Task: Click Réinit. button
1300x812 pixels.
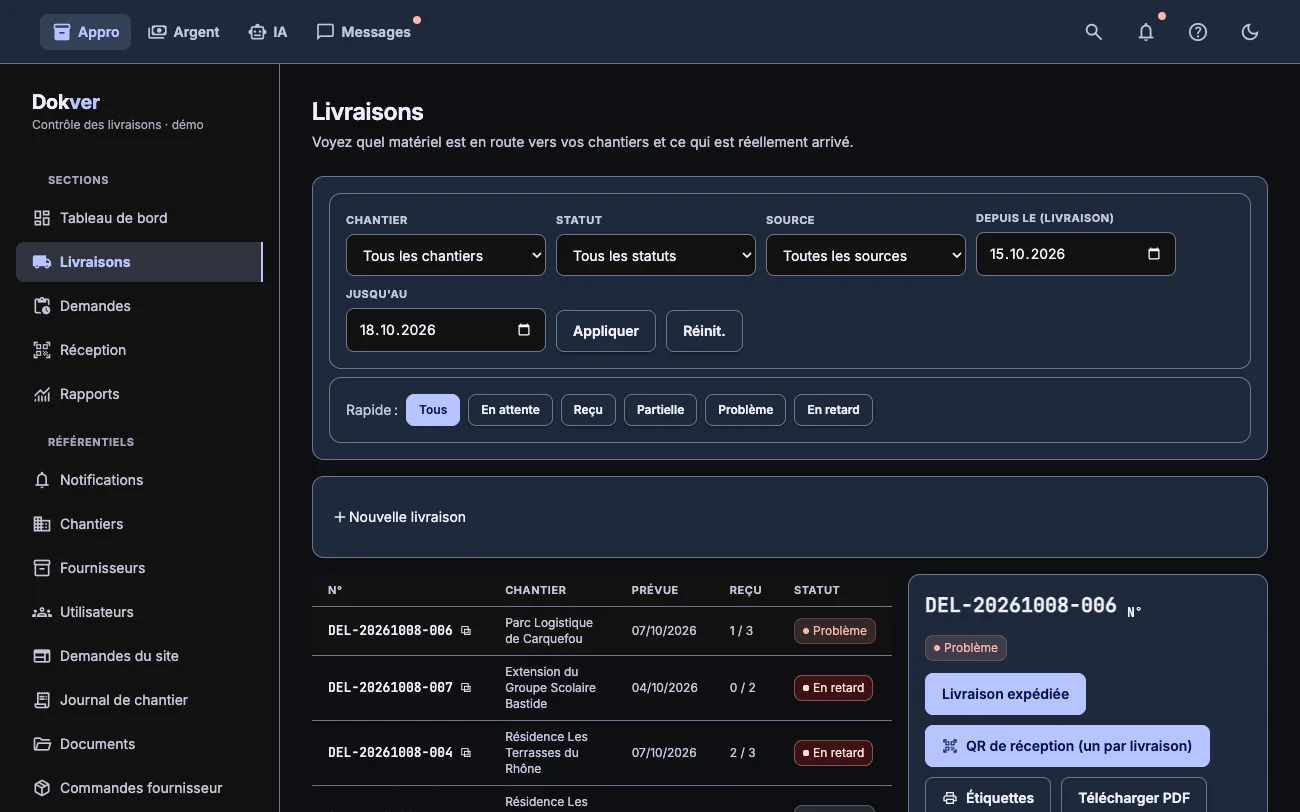Action: (x=704, y=331)
